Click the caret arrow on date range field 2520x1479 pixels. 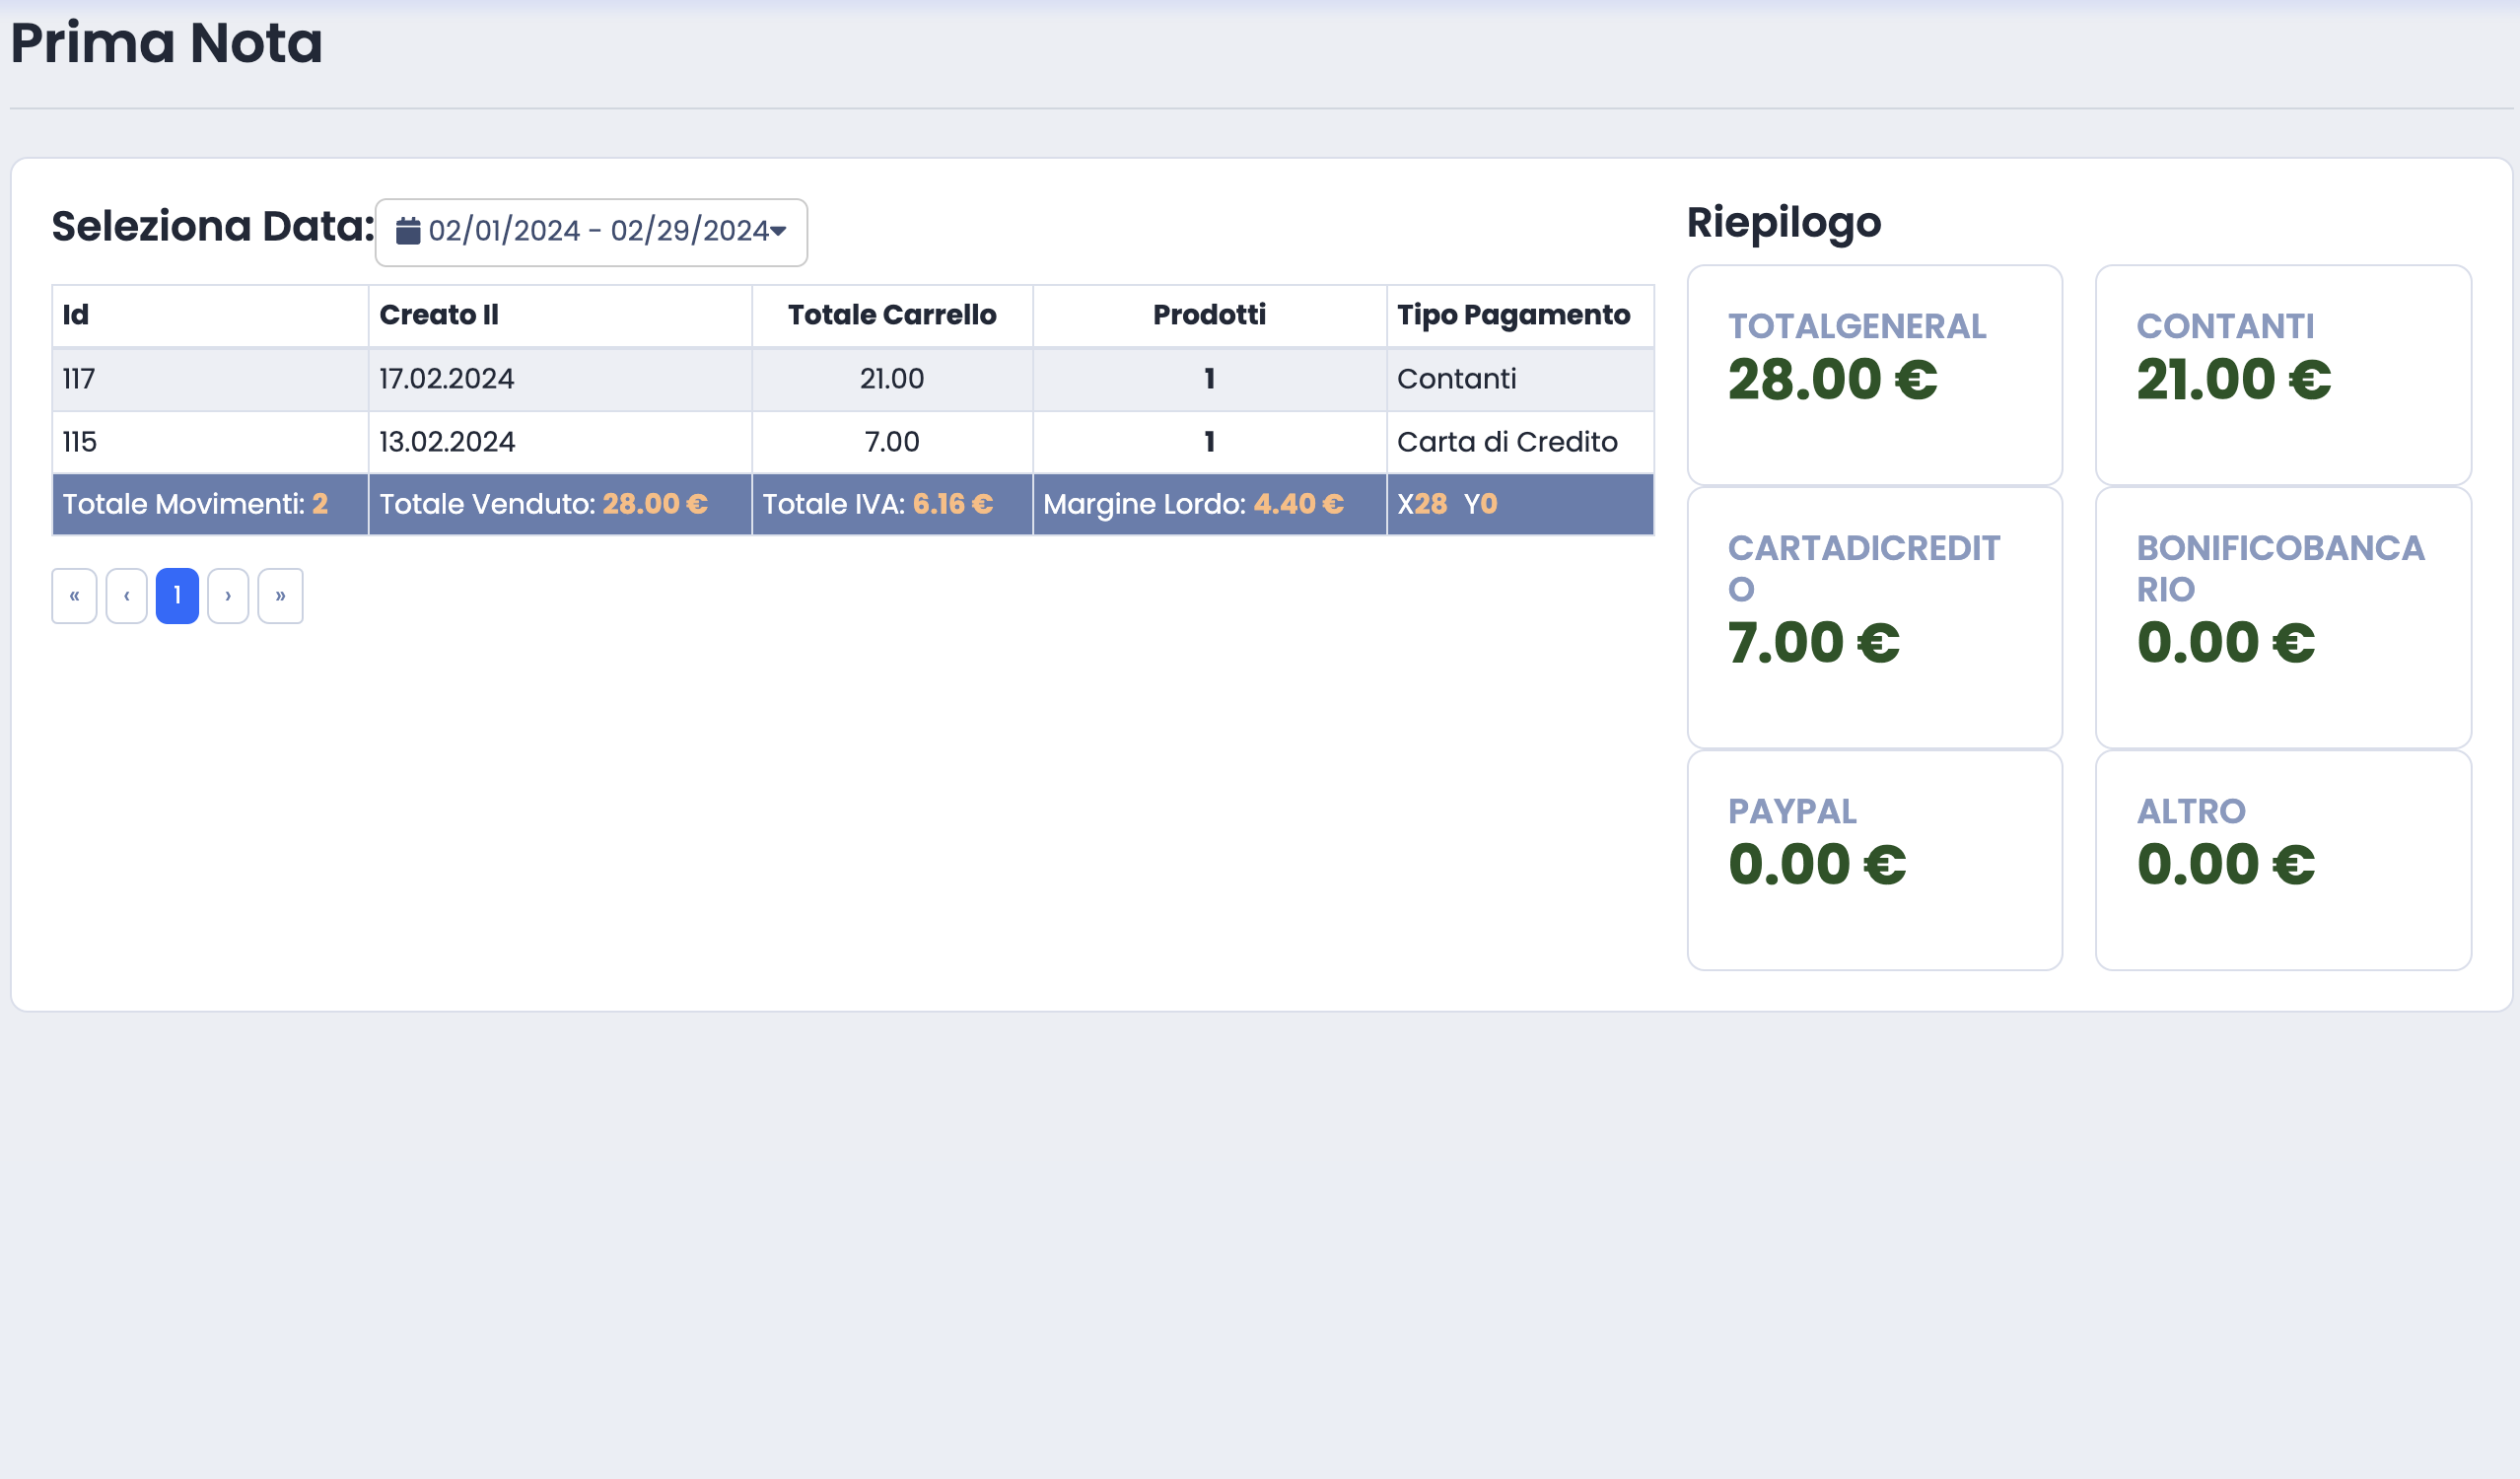click(x=778, y=231)
